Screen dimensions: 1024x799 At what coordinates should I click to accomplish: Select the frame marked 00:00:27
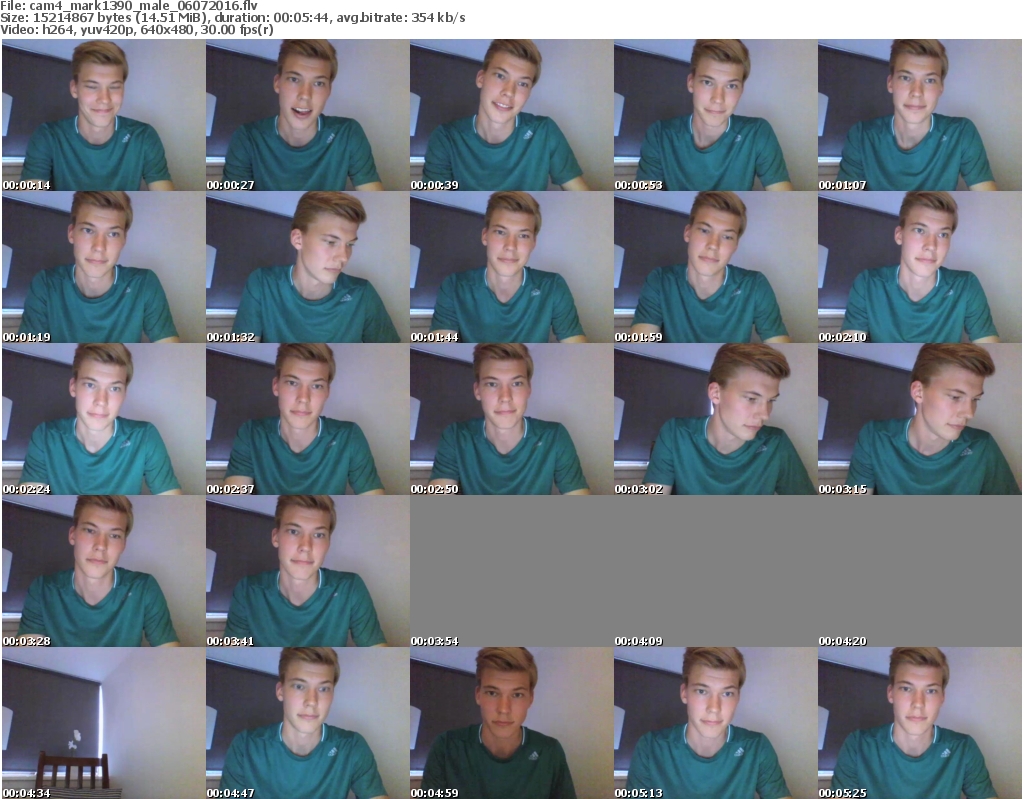pos(307,115)
